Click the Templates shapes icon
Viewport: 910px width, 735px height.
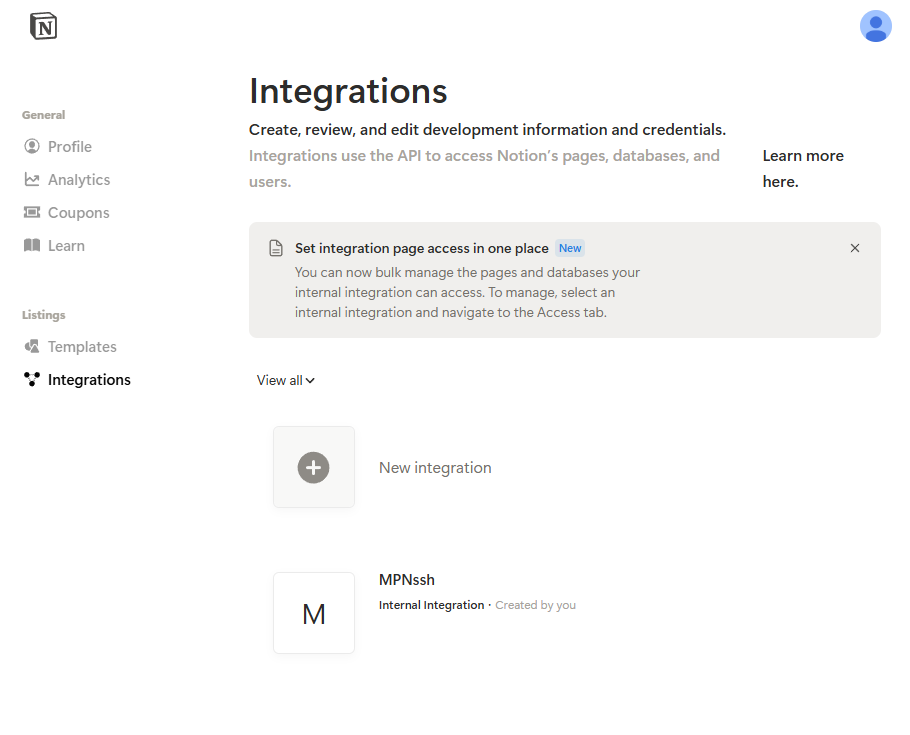(x=32, y=347)
